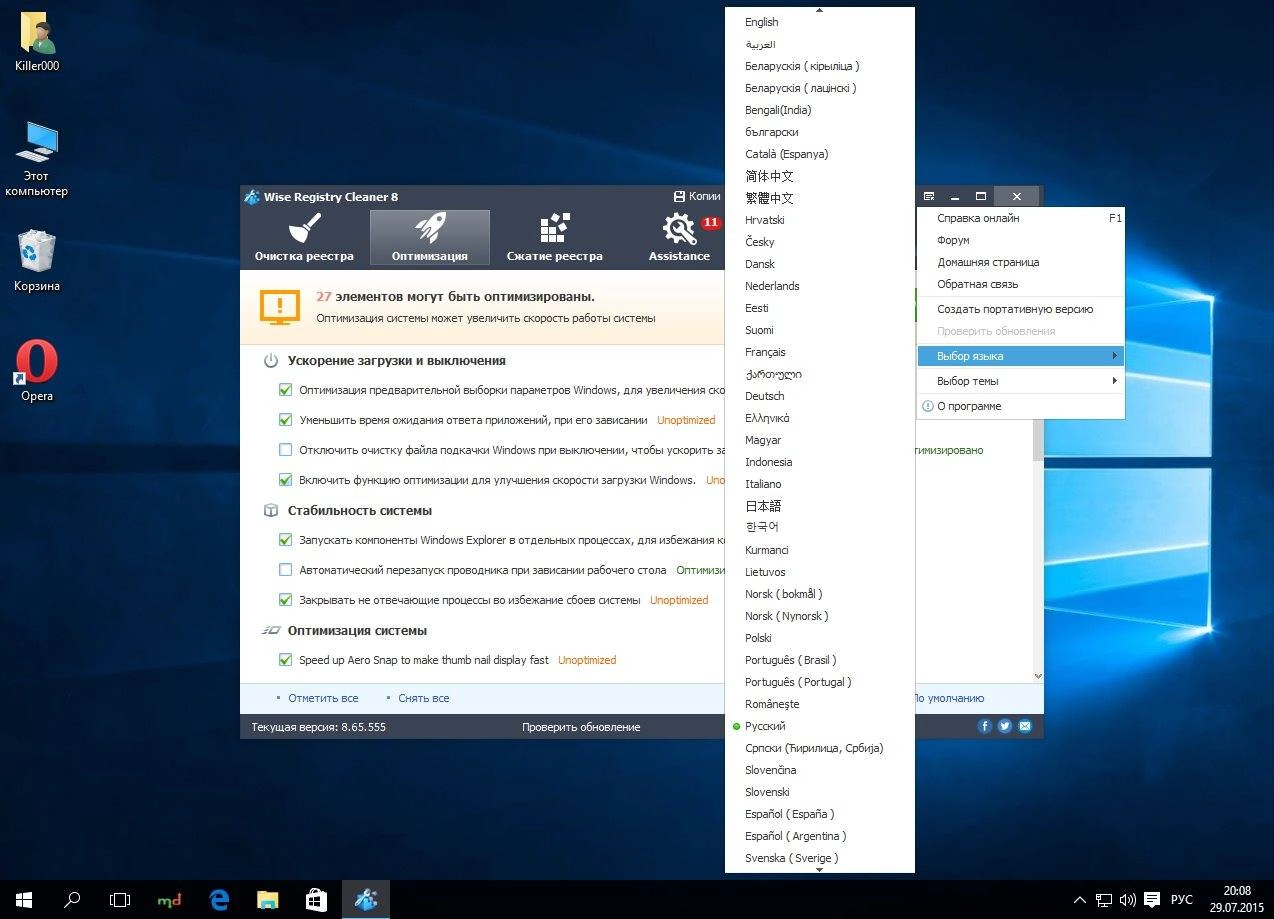Open the menu icon in title bar
Image resolution: width=1274 pixels, height=919 pixels.
pyautogui.click(x=929, y=197)
